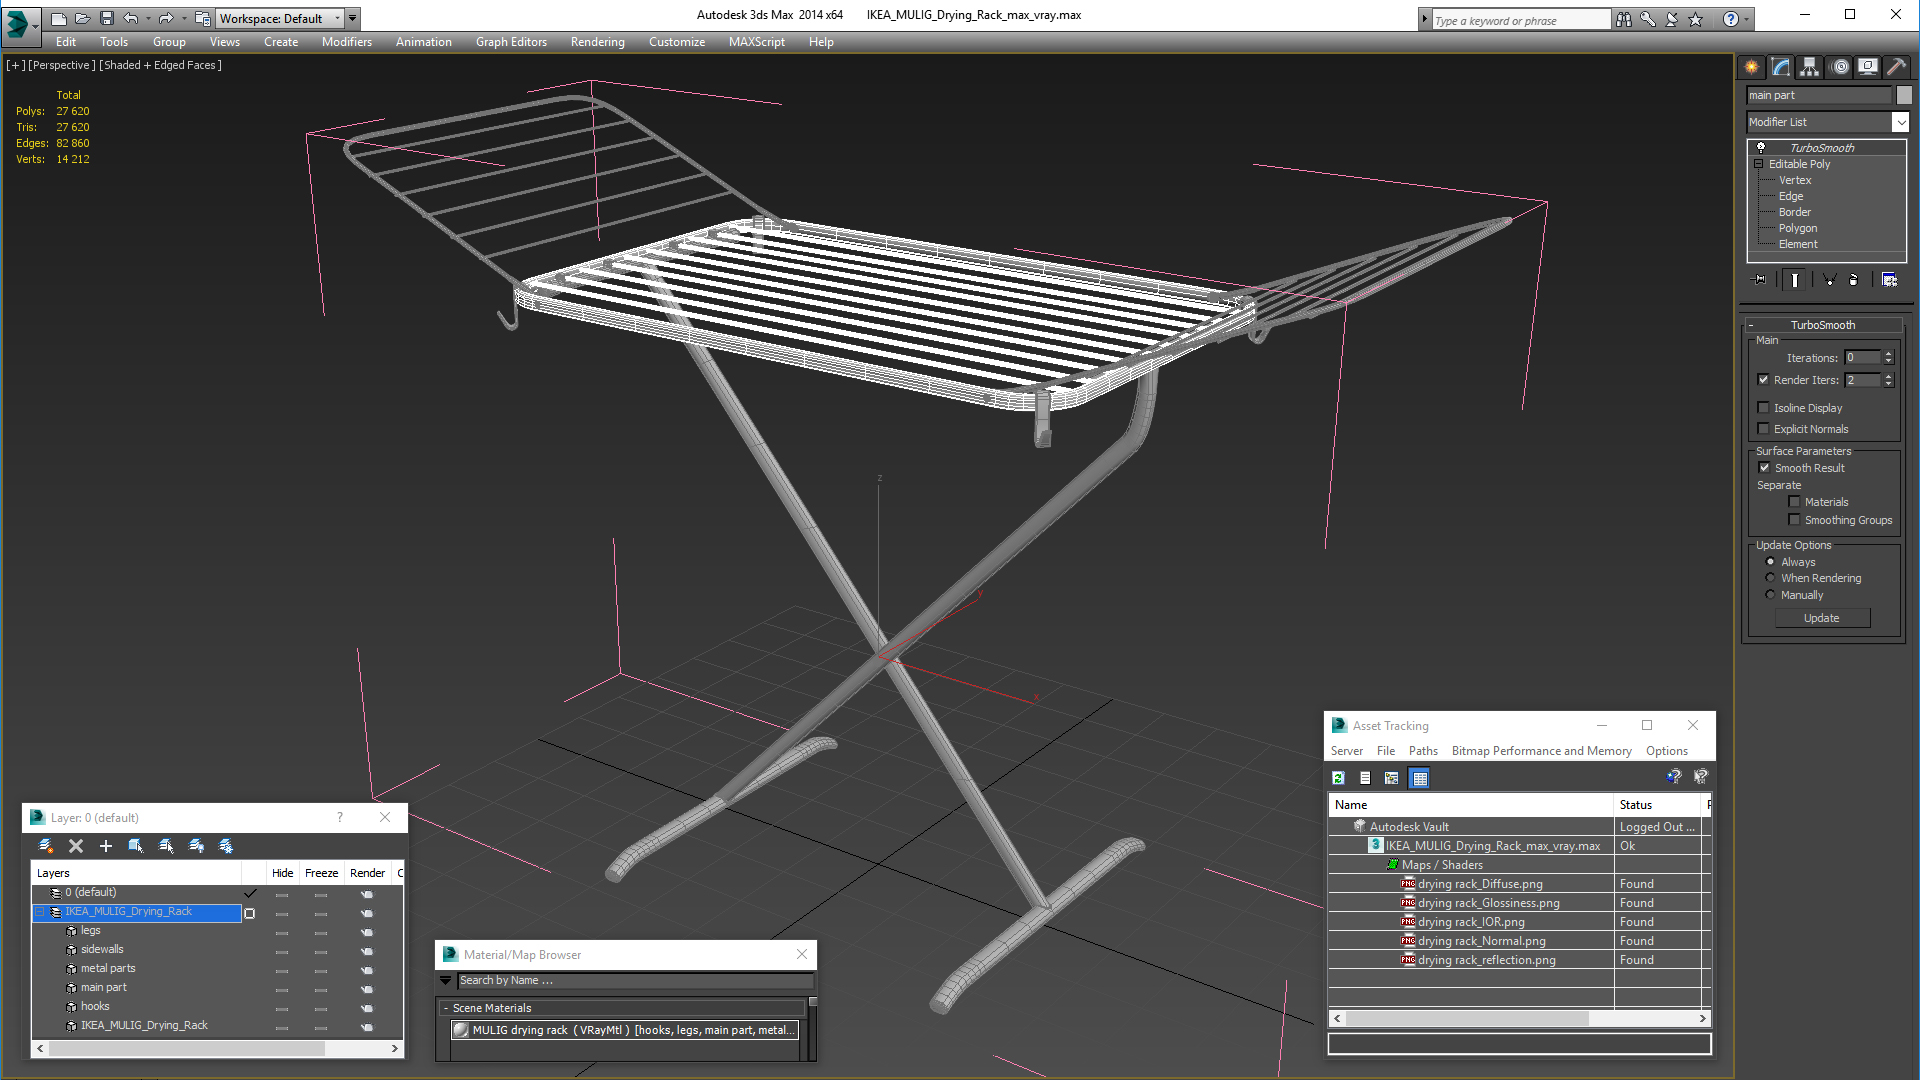The width and height of the screenshot is (1920, 1080).
Task: Collapse the Scene Materials rollout
Action: tap(446, 1008)
